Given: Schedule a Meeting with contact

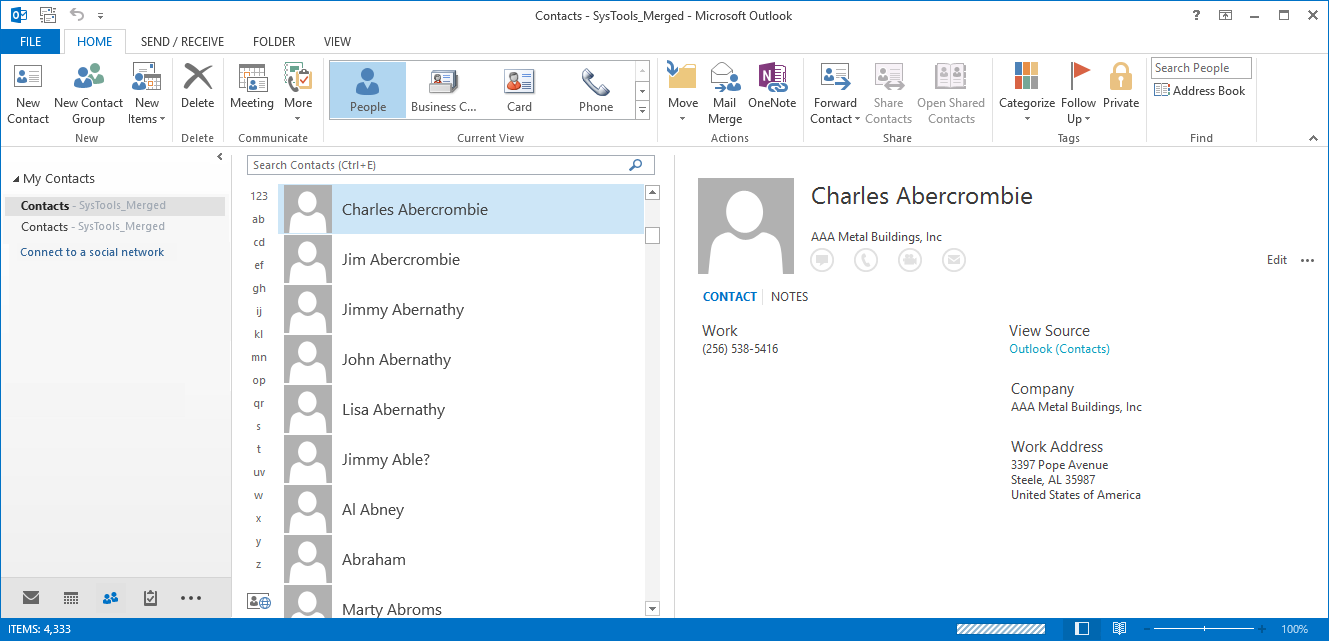Looking at the screenshot, I should point(252,87).
